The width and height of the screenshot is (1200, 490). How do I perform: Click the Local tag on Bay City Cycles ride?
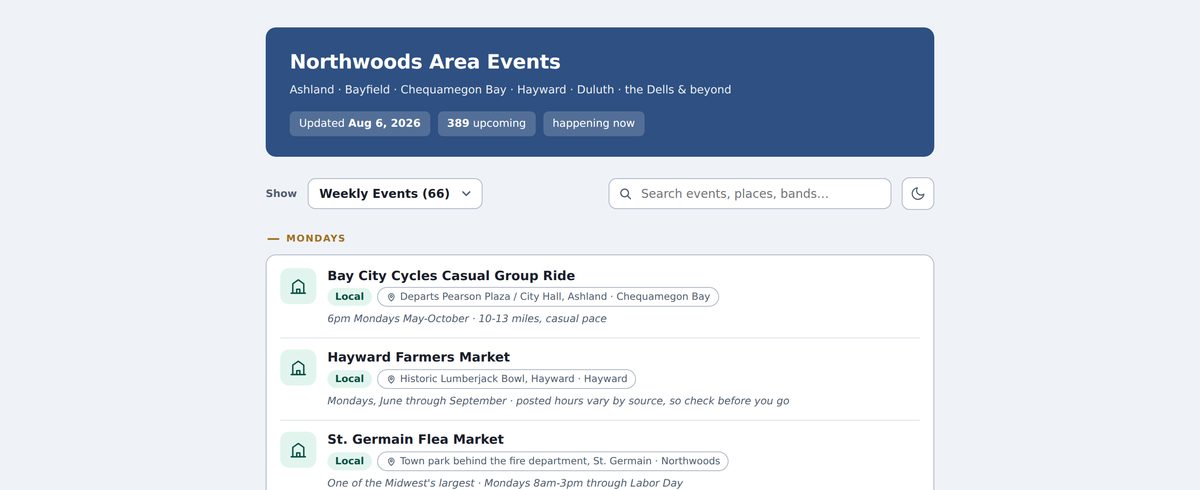(349, 297)
